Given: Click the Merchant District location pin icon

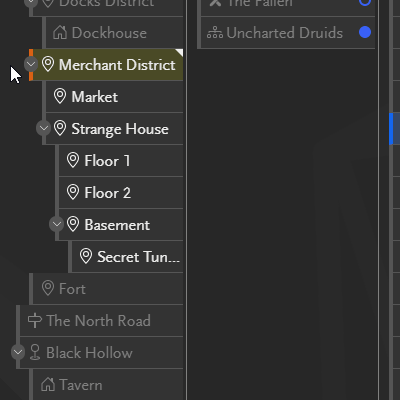Looking at the screenshot, I should click(x=48, y=64).
